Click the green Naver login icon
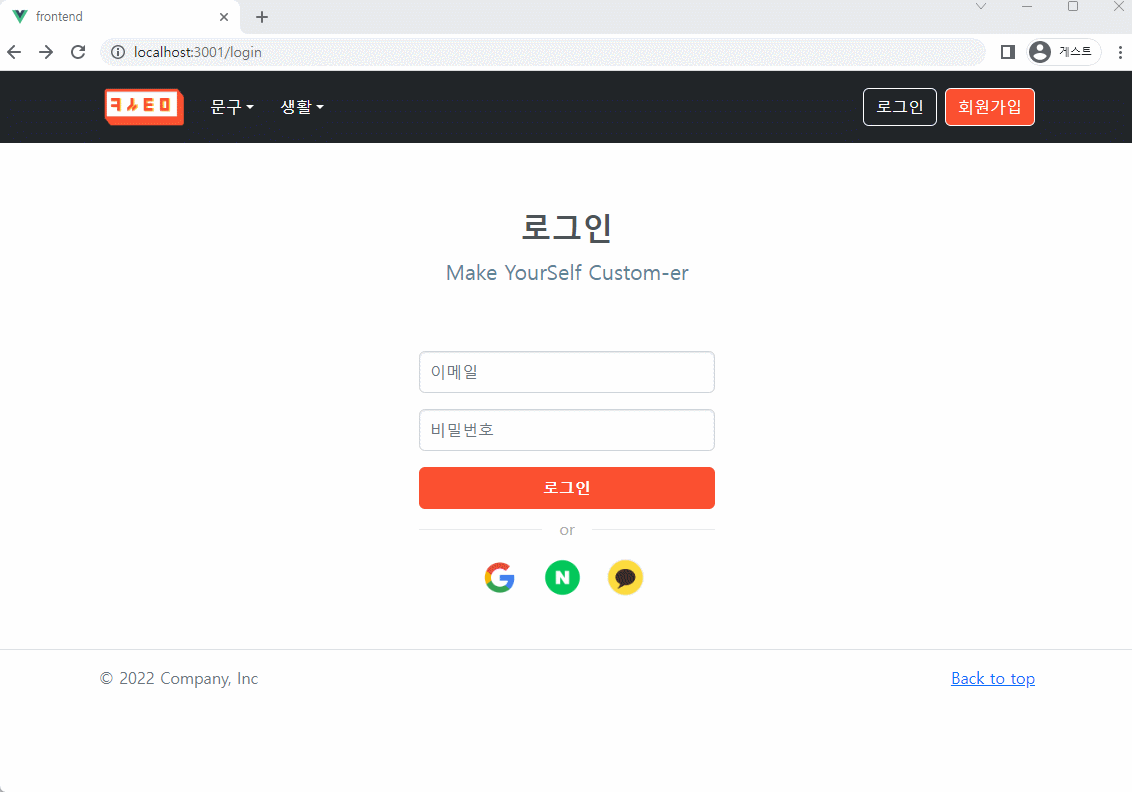 [x=562, y=578]
